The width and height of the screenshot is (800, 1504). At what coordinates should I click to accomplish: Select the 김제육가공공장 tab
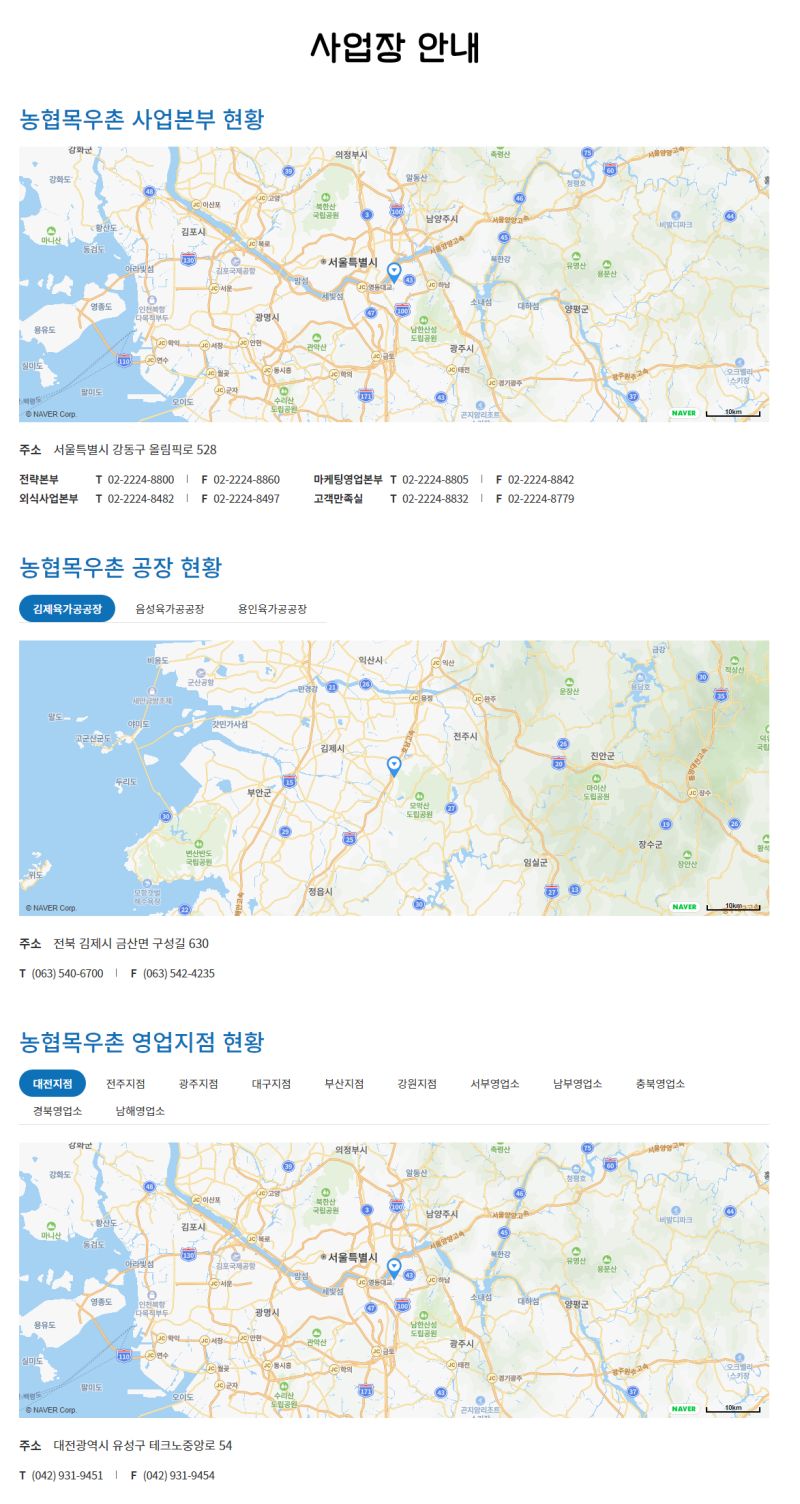tap(67, 608)
